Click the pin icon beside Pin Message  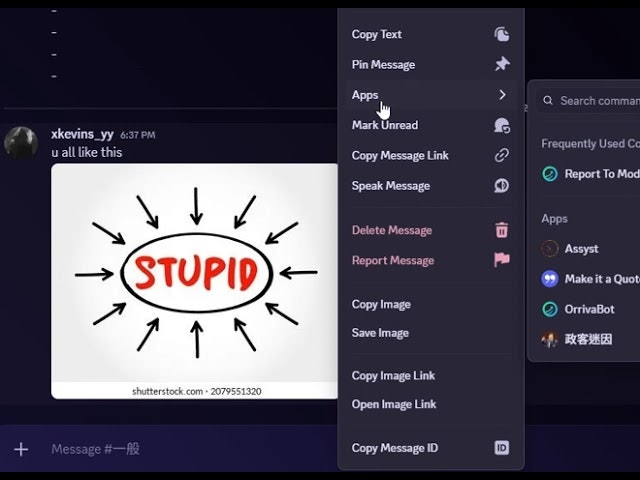502,64
